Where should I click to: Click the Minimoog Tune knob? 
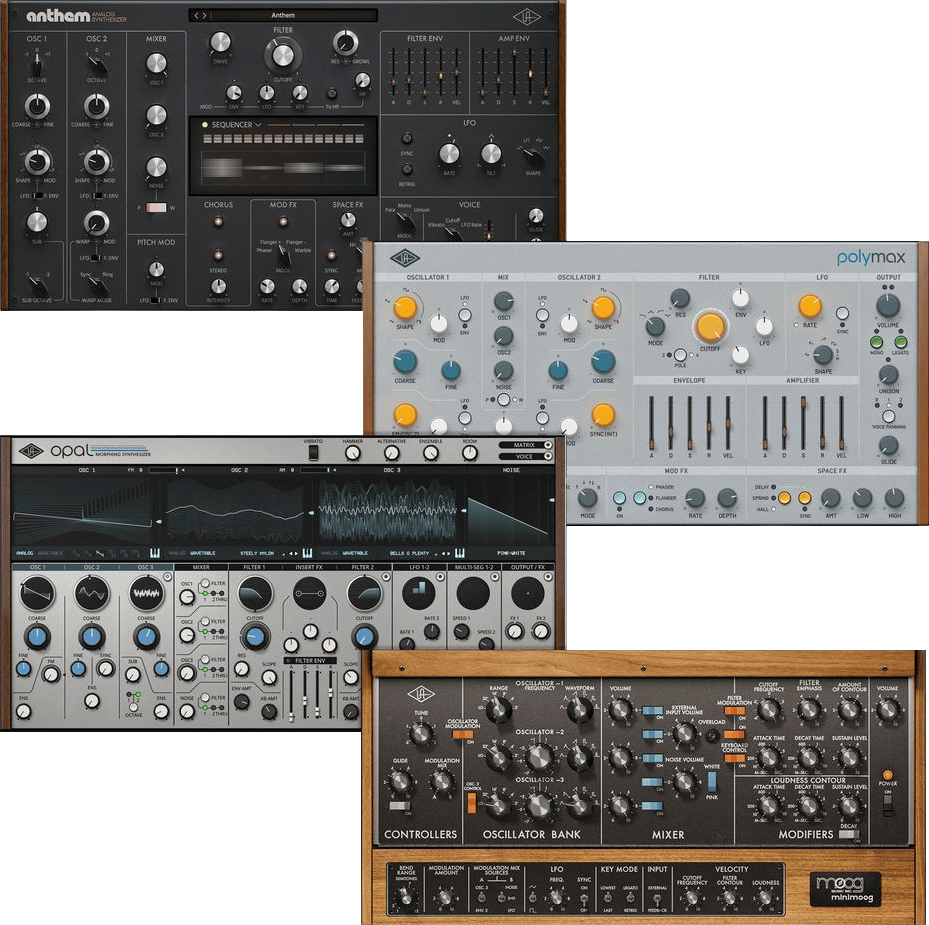coord(421,736)
